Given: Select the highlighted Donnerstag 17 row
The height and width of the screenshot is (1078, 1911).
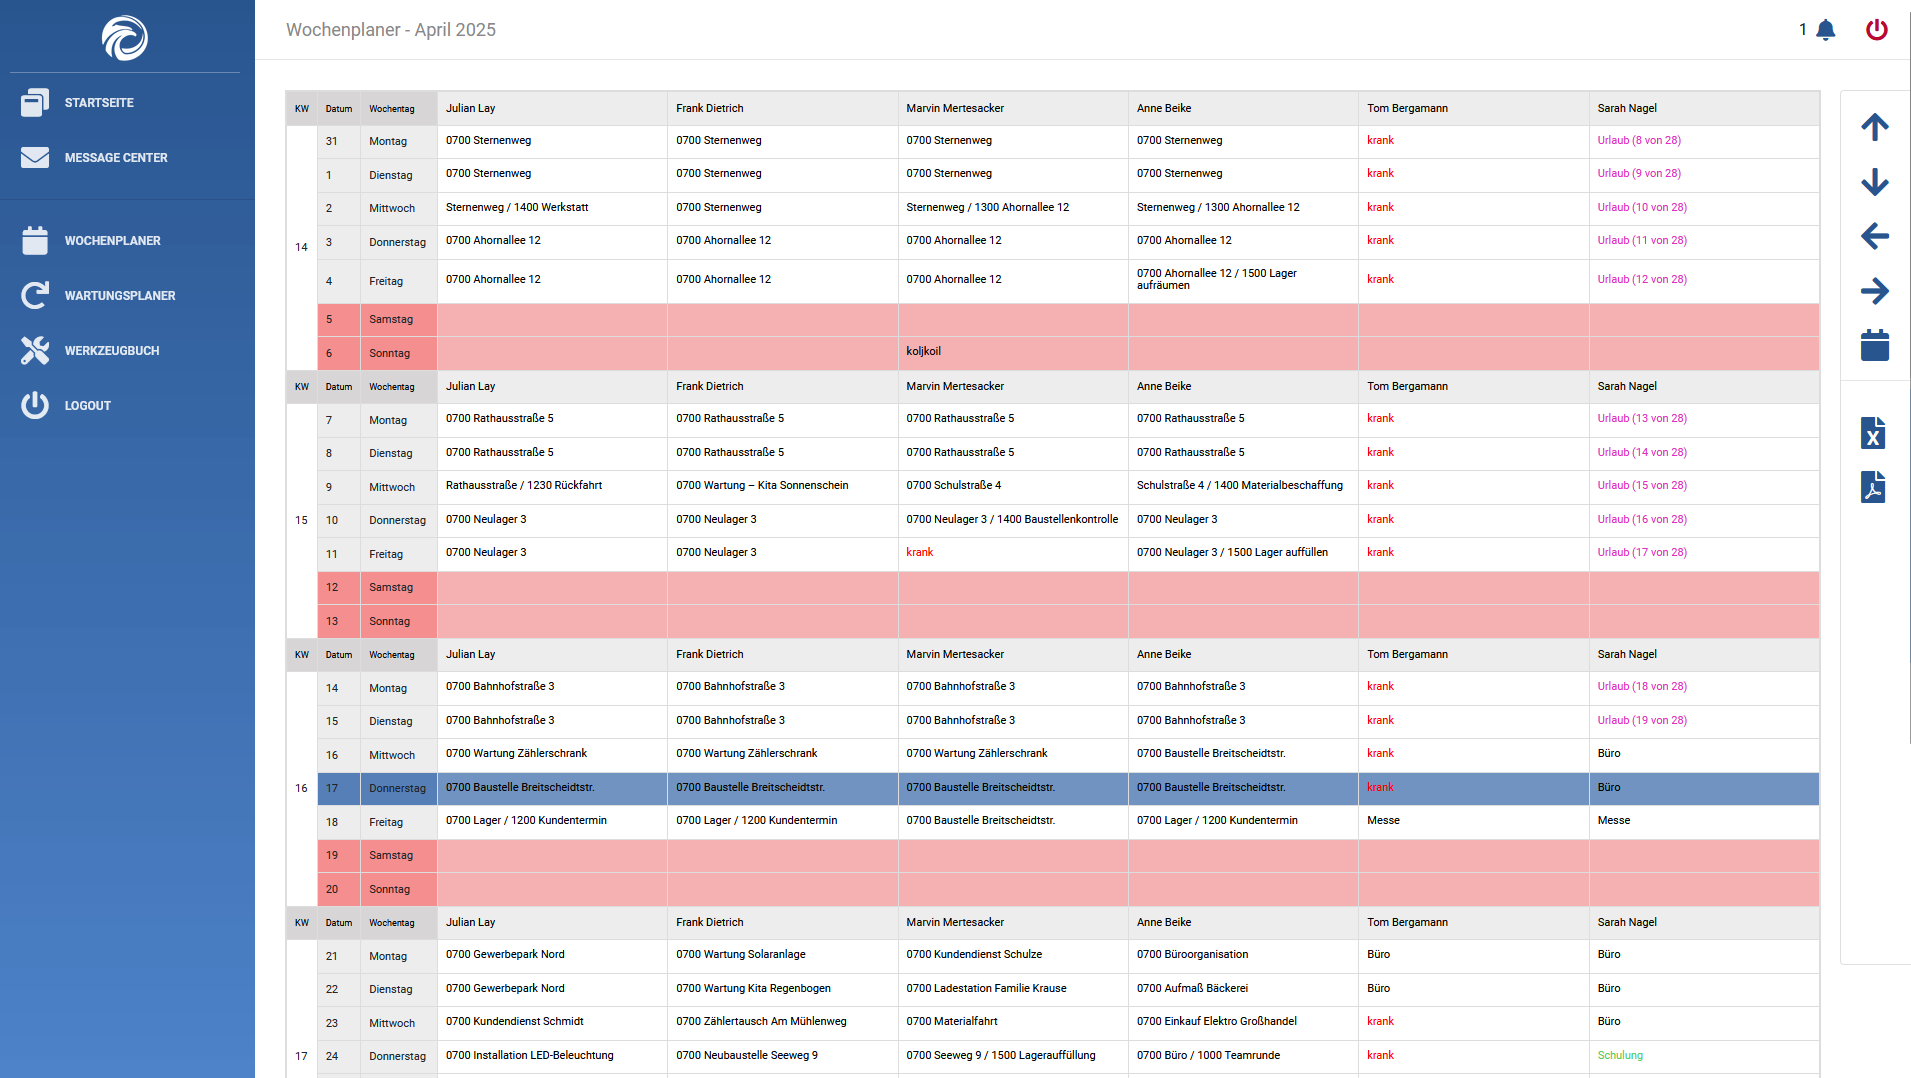Looking at the screenshot, I should point(397,788).
